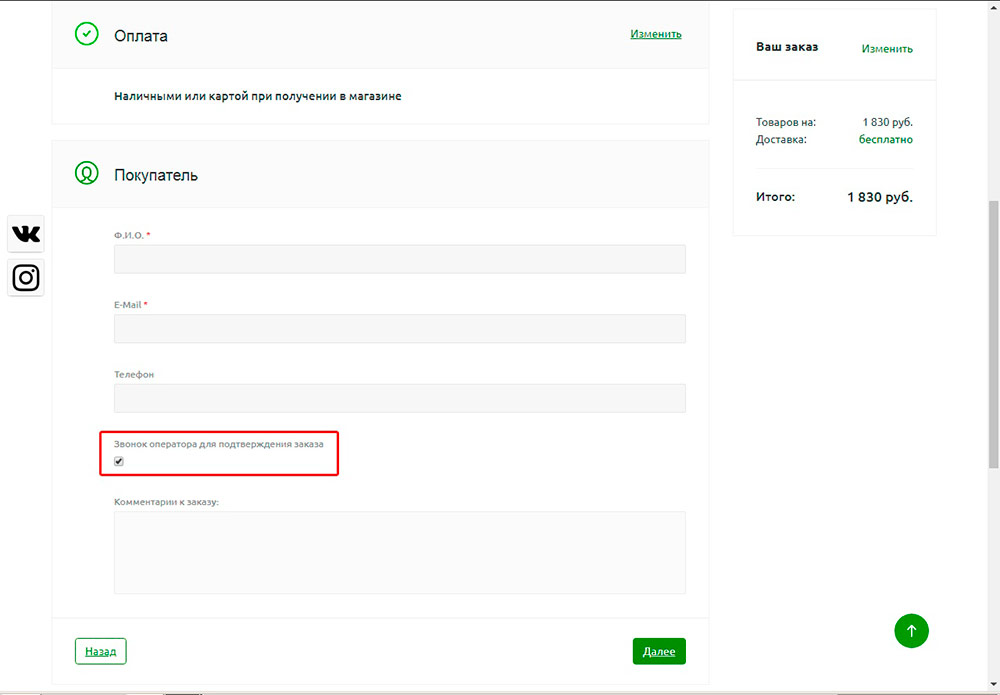Click the 'бесплатно' delivery value
The image size is (1000, 695).
[x=886, y=139]
